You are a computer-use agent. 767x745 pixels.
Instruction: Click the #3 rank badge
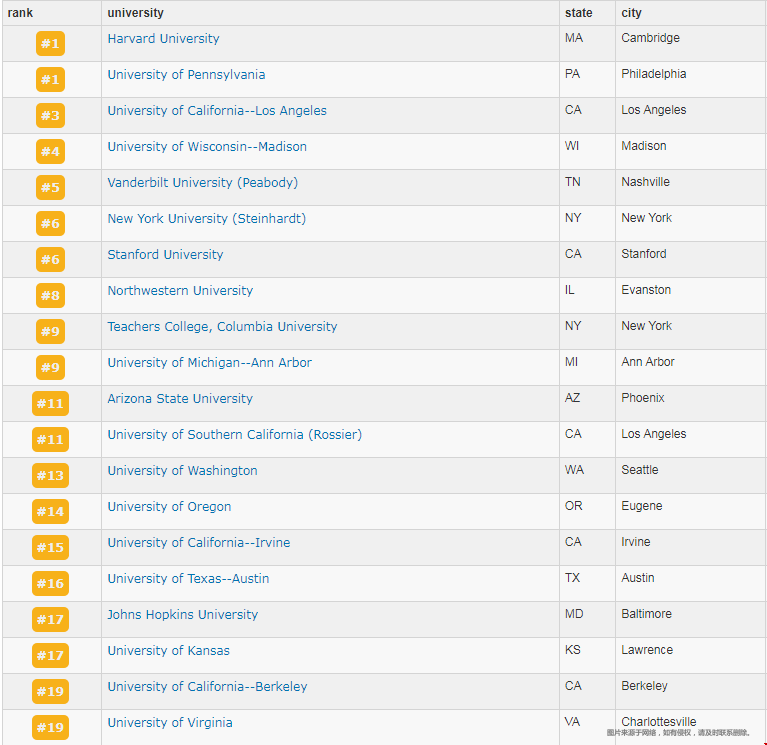[x=50, y=115]
